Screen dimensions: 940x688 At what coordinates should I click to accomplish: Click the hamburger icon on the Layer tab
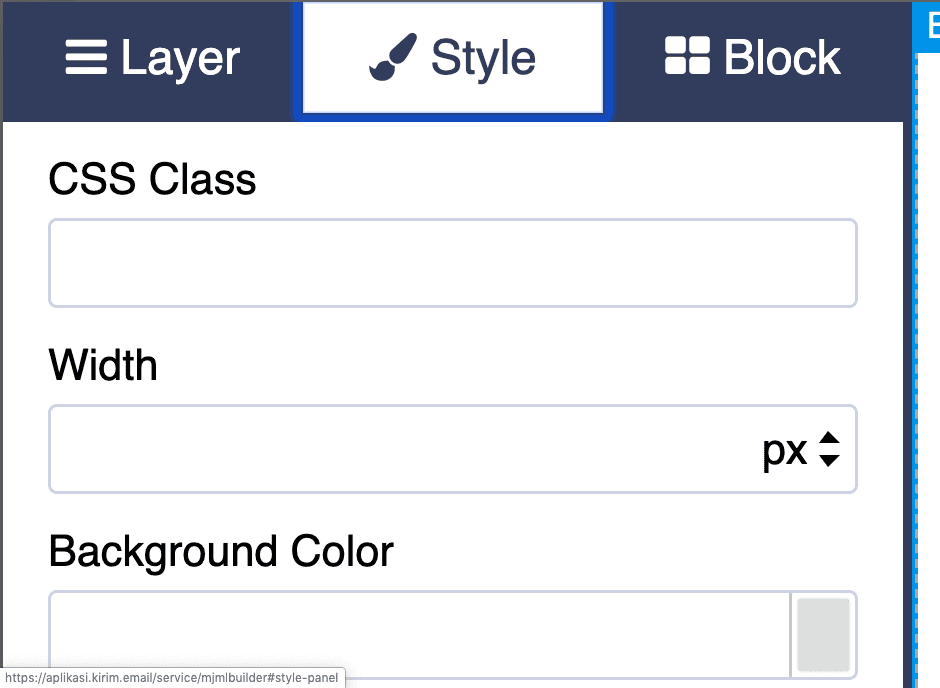coord(86,57)
